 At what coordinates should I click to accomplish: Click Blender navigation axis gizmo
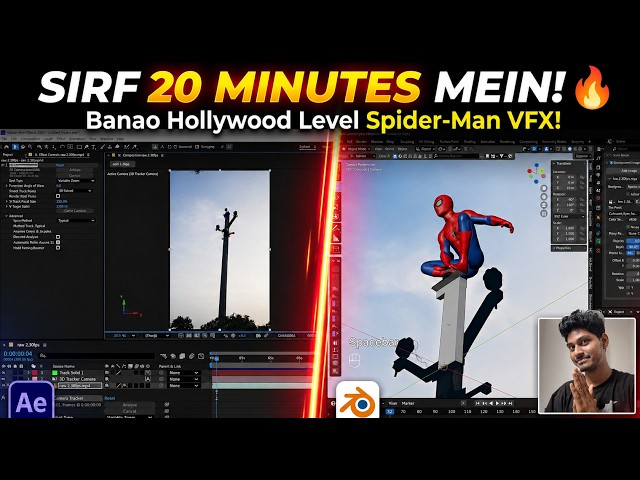pyautogui.click(x=536, y=173)
